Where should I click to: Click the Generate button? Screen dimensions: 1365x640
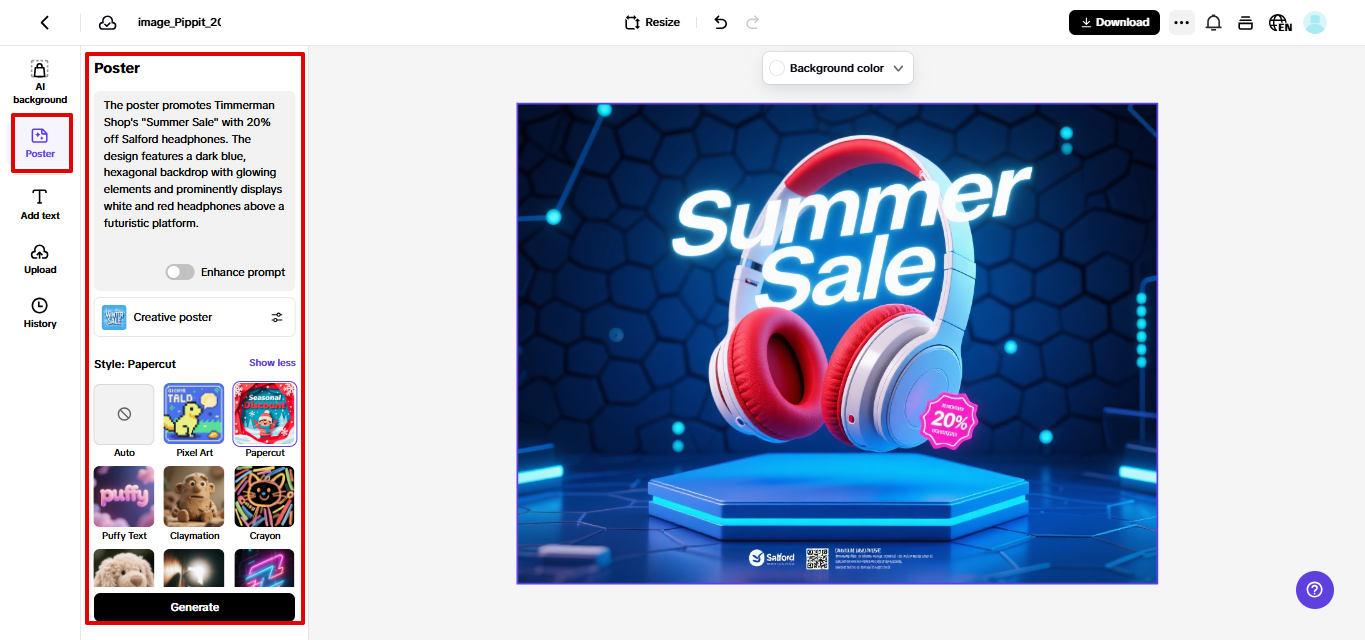click(x=195, y=607)
